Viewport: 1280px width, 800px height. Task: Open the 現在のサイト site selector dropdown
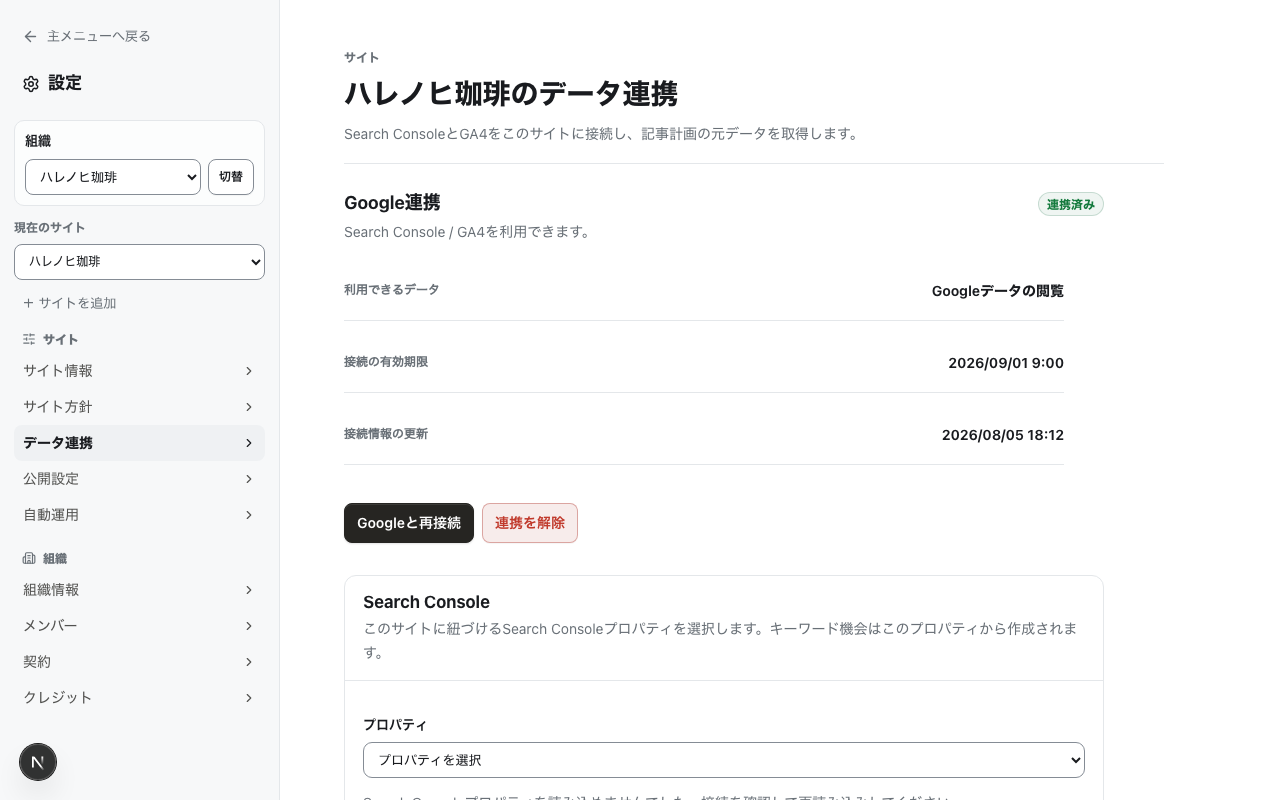[139, 262]
